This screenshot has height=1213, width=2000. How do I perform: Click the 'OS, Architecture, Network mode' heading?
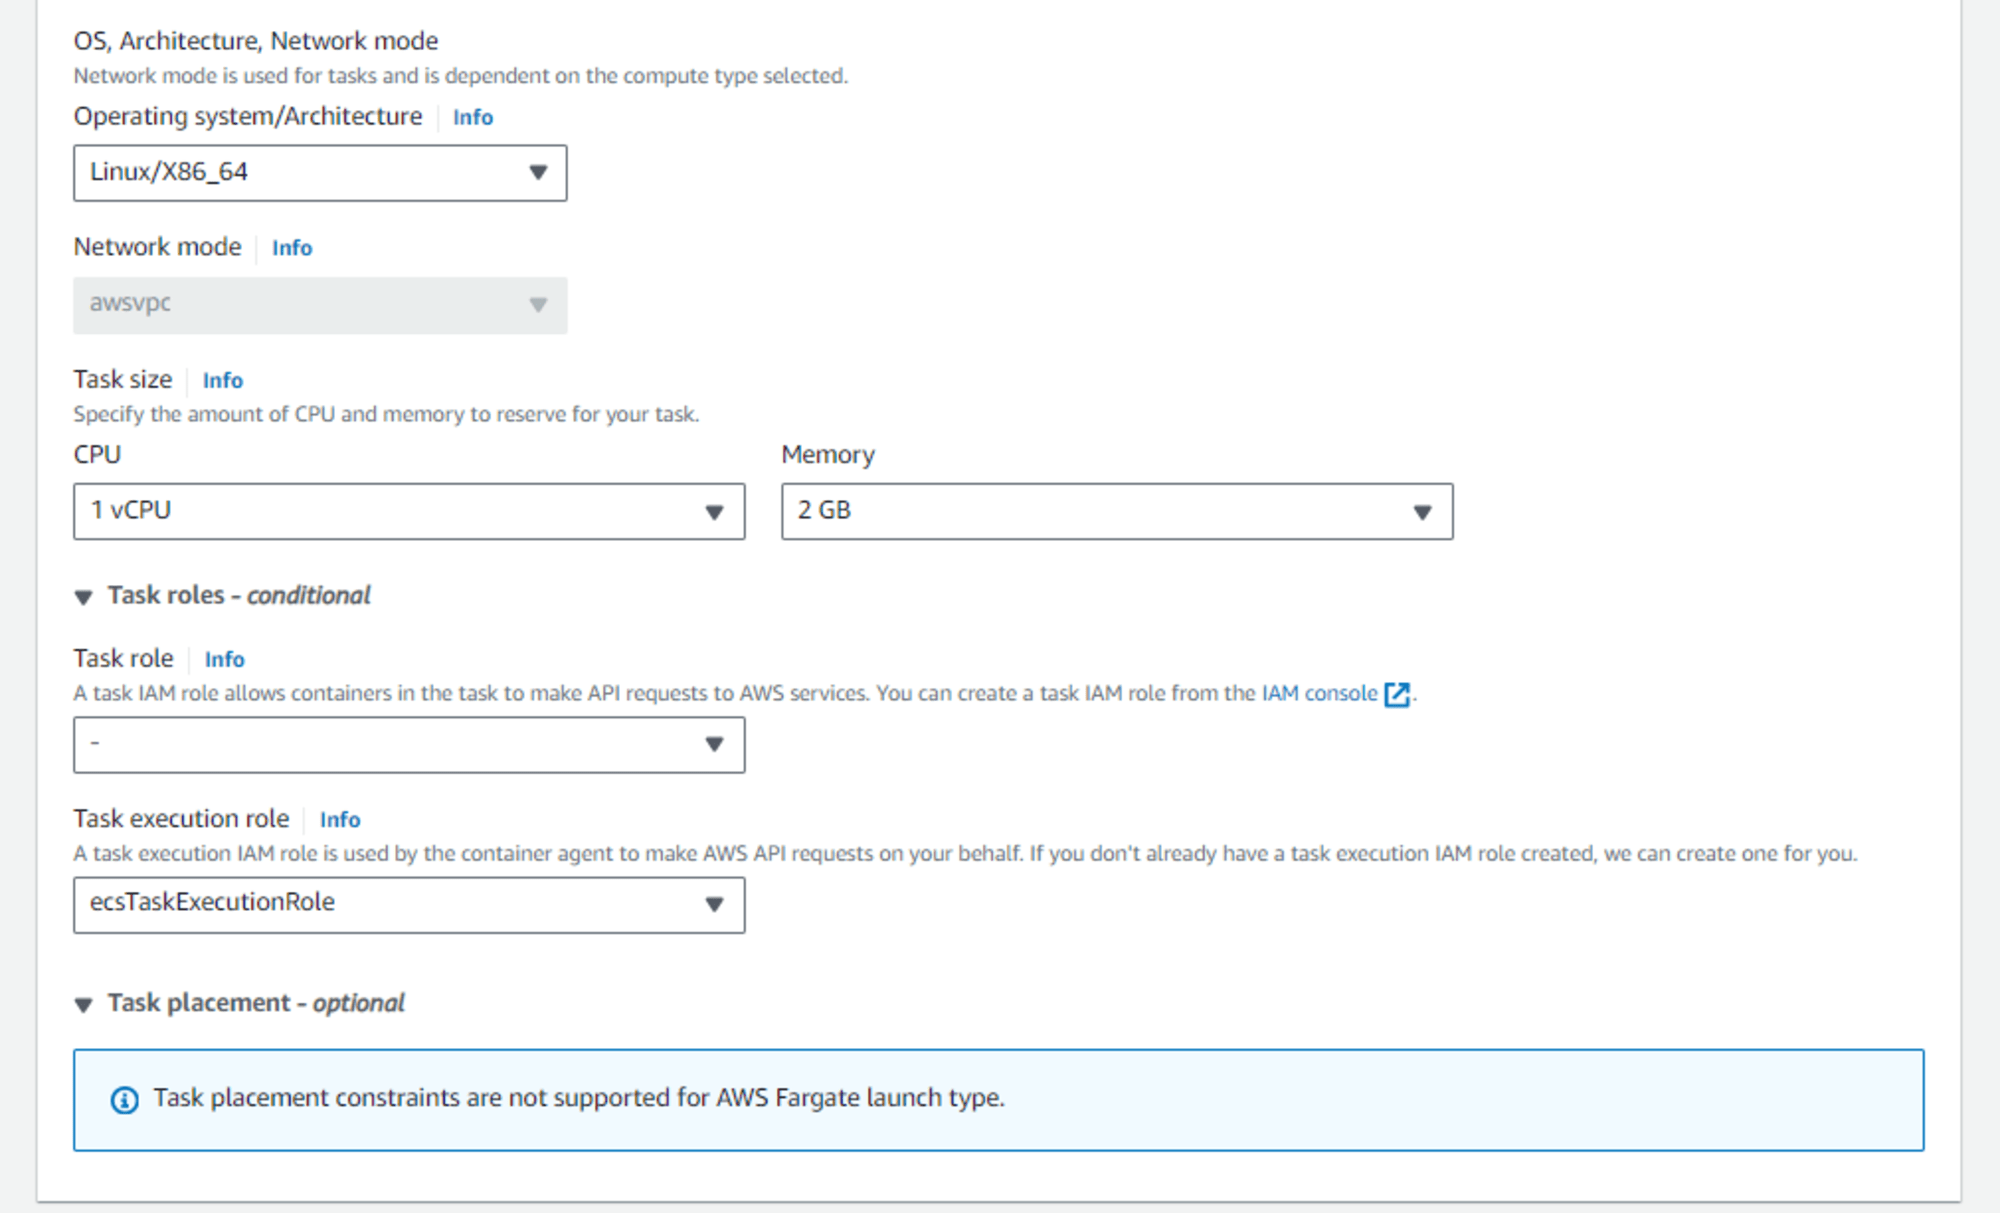pos(256,41)
